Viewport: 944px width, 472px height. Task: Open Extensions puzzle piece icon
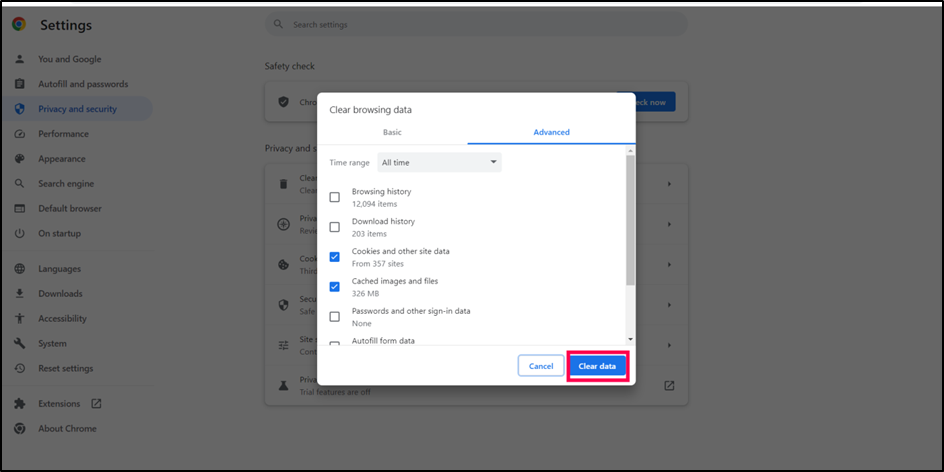(x=19, y=404)
